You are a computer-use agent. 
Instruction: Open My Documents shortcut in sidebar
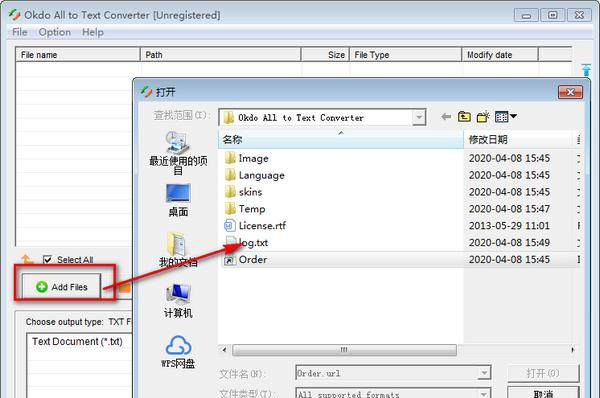point(178,250)
